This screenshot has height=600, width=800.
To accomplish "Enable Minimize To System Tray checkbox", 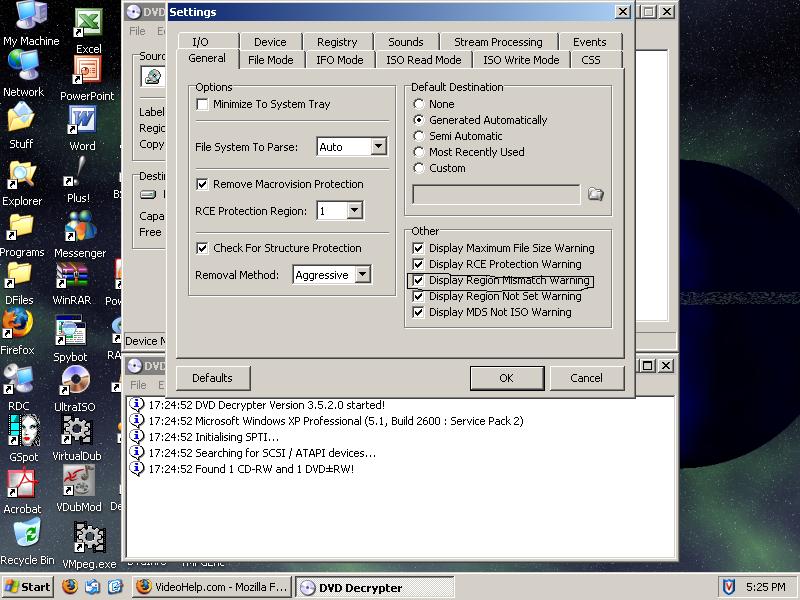I will pos(203,104).
